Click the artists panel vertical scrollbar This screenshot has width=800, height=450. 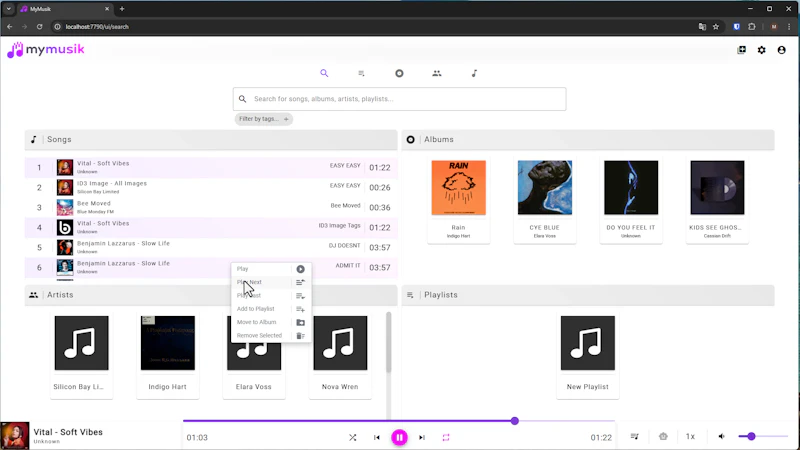tap(388, 342)
